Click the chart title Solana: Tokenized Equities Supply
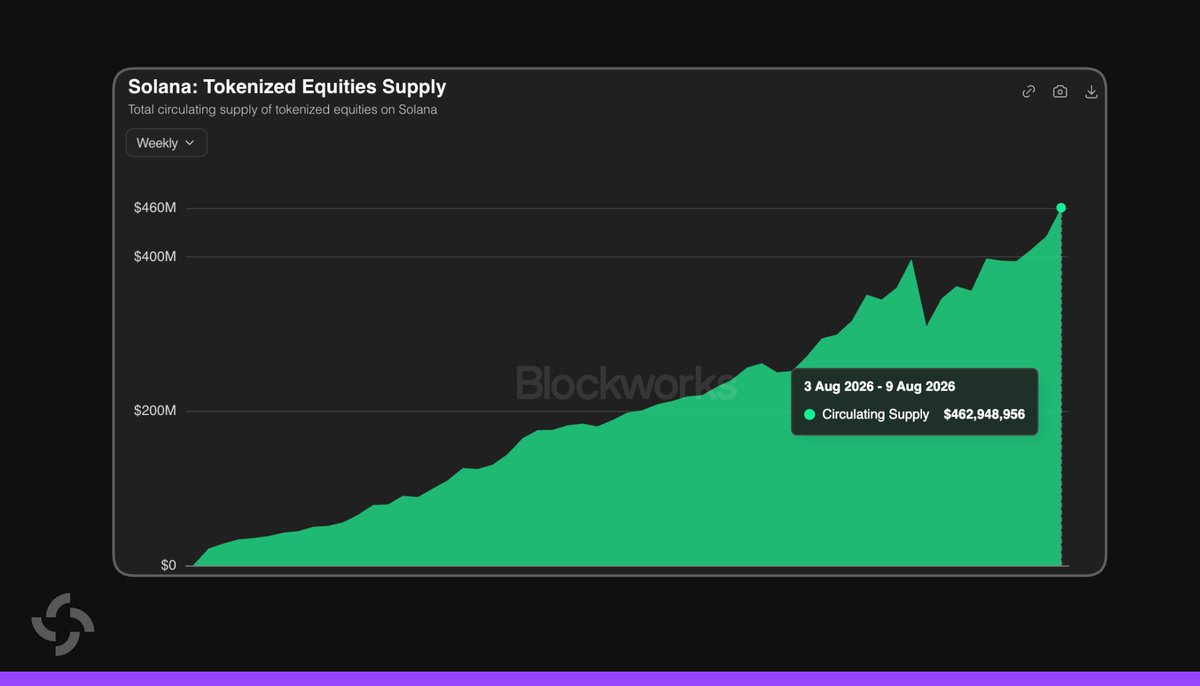 click(287, 87)
